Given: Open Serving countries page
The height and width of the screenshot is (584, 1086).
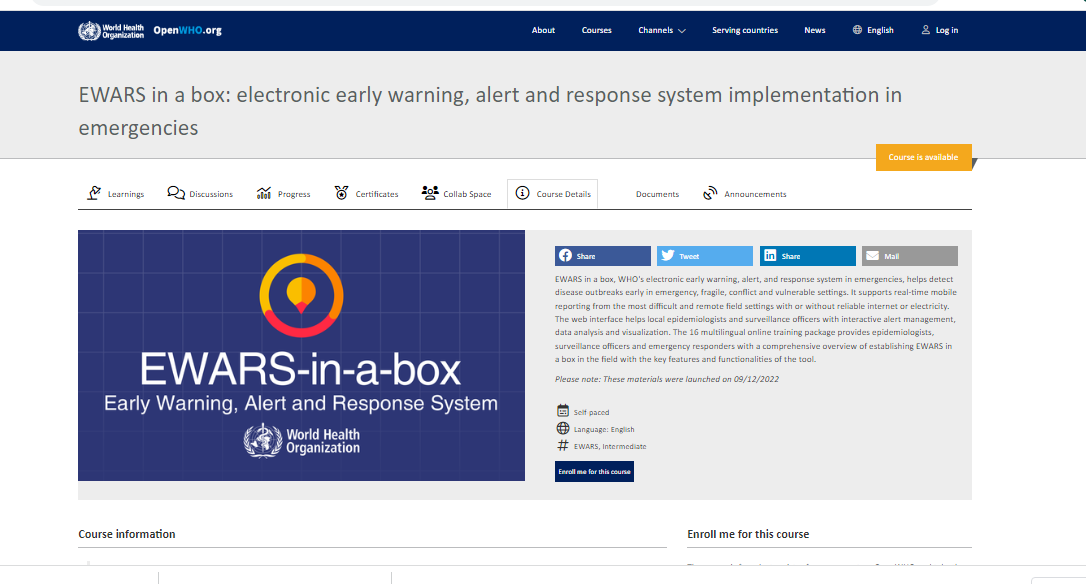Looking at the screenshot, I should click(x=745, y=30).
